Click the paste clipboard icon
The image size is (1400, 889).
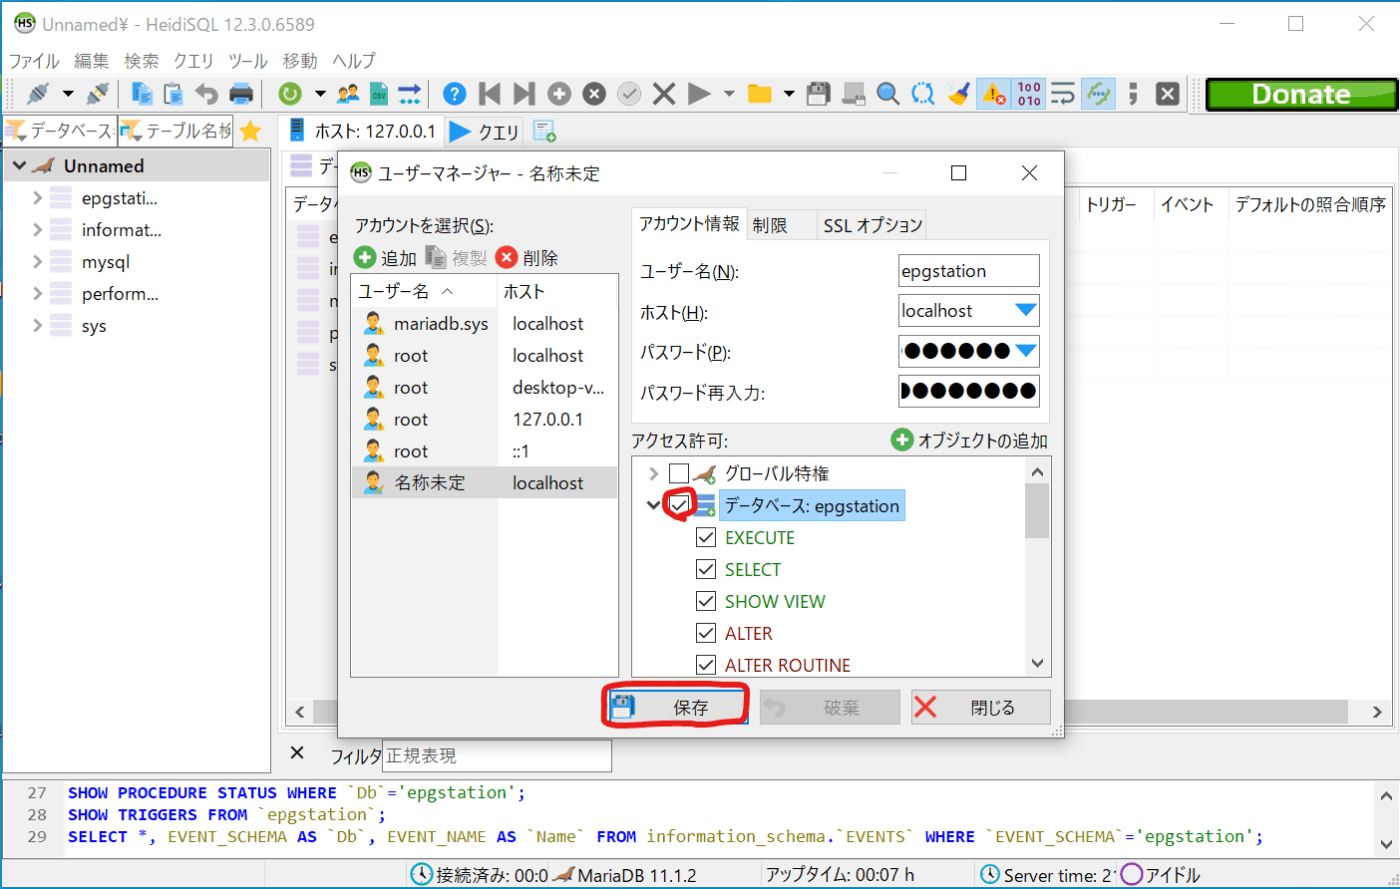(x=174, y=94)
